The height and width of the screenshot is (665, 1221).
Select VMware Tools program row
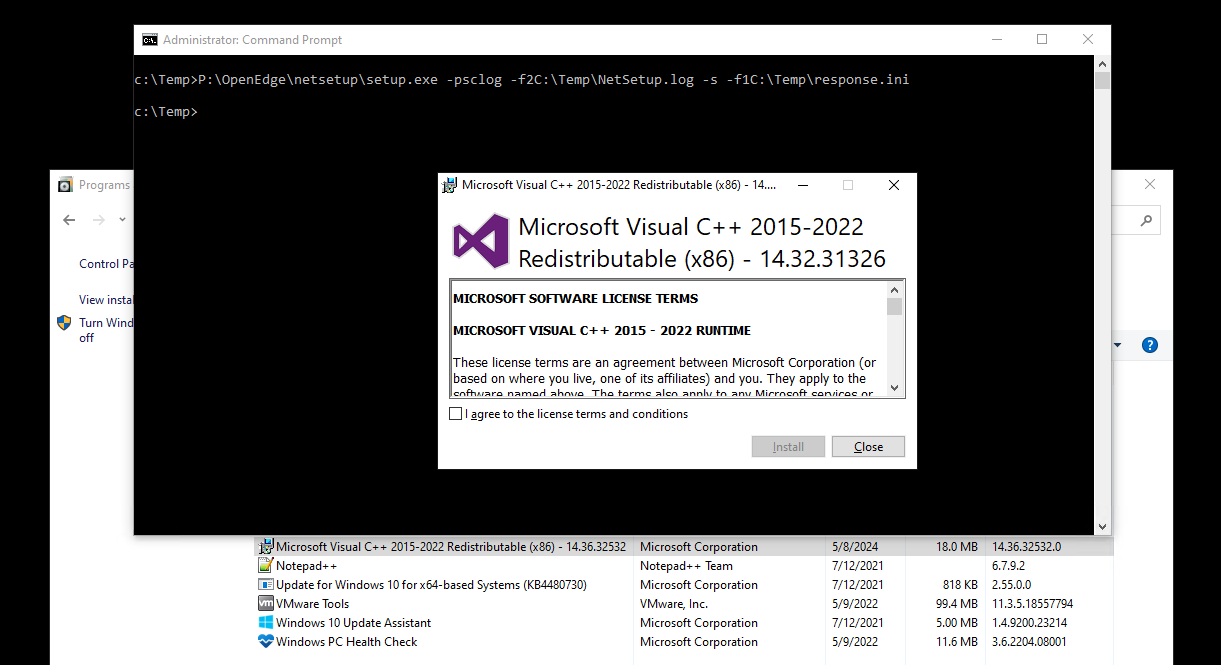click(x=683, y=604)
